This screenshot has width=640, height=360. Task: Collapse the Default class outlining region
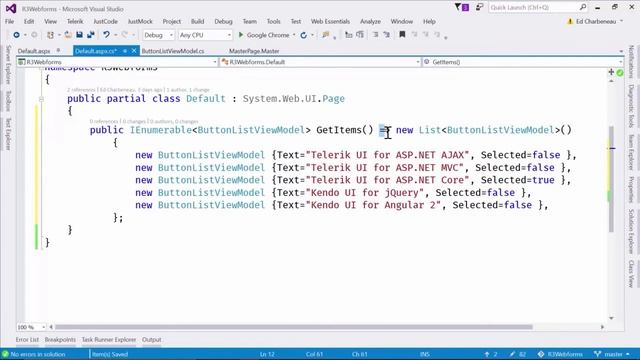[41, 99]
